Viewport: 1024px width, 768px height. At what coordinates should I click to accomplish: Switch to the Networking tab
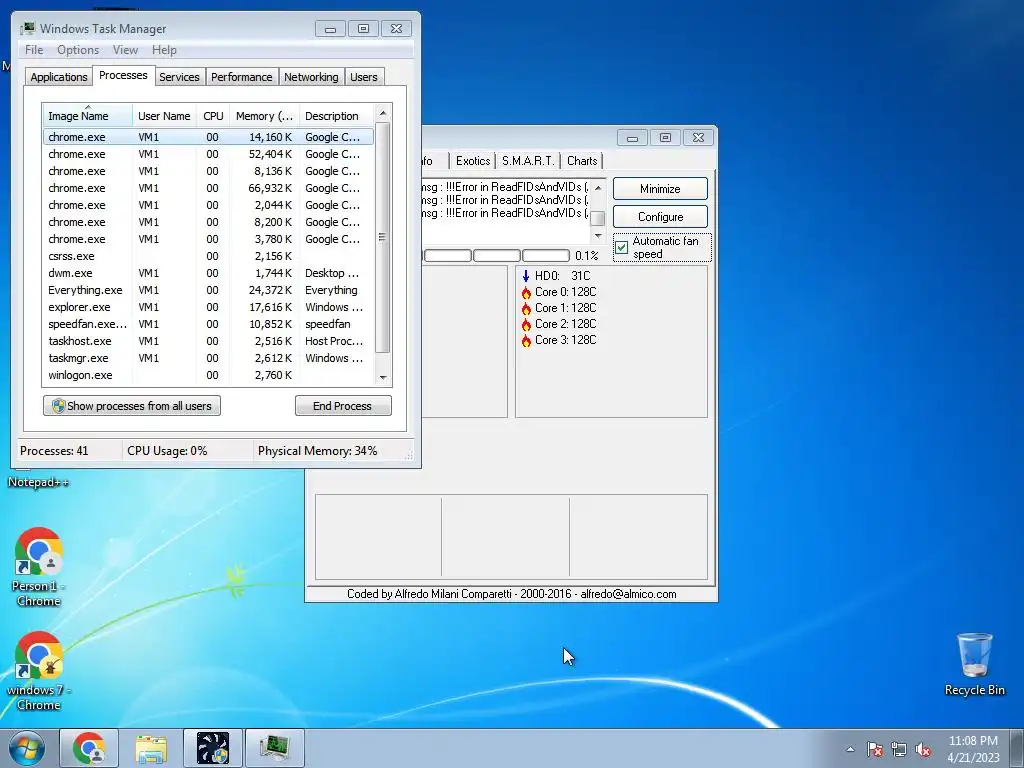pyautogui.click(x=311, y=77)
